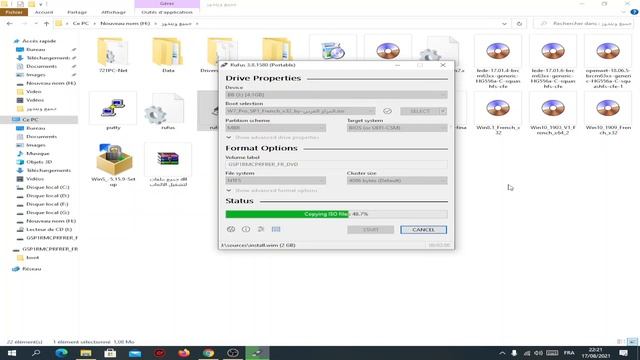The width and height of the screenshot is (640, 360).
Task: Open Microsoft Store from the taskbar
Action: pyautogui.click(x=110, y=353)
